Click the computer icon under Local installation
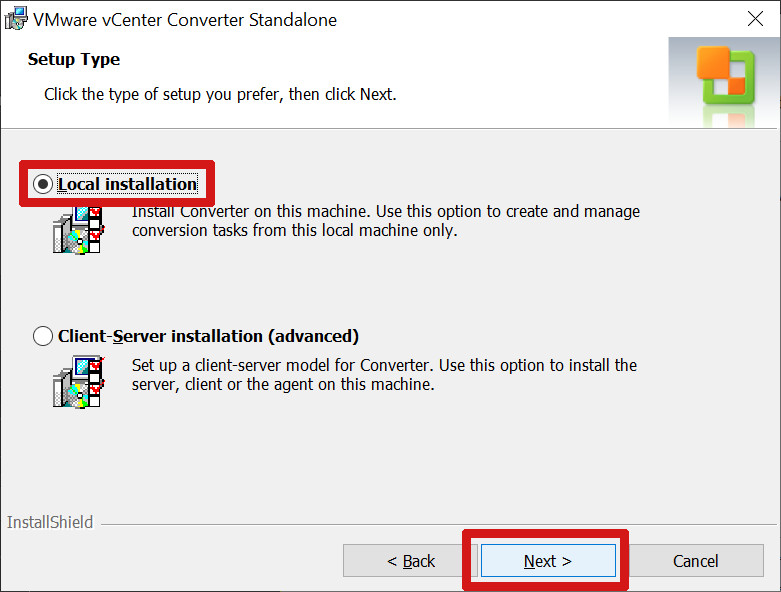The height and width of the screenshot is (592, 781). (x=78, y=230)
